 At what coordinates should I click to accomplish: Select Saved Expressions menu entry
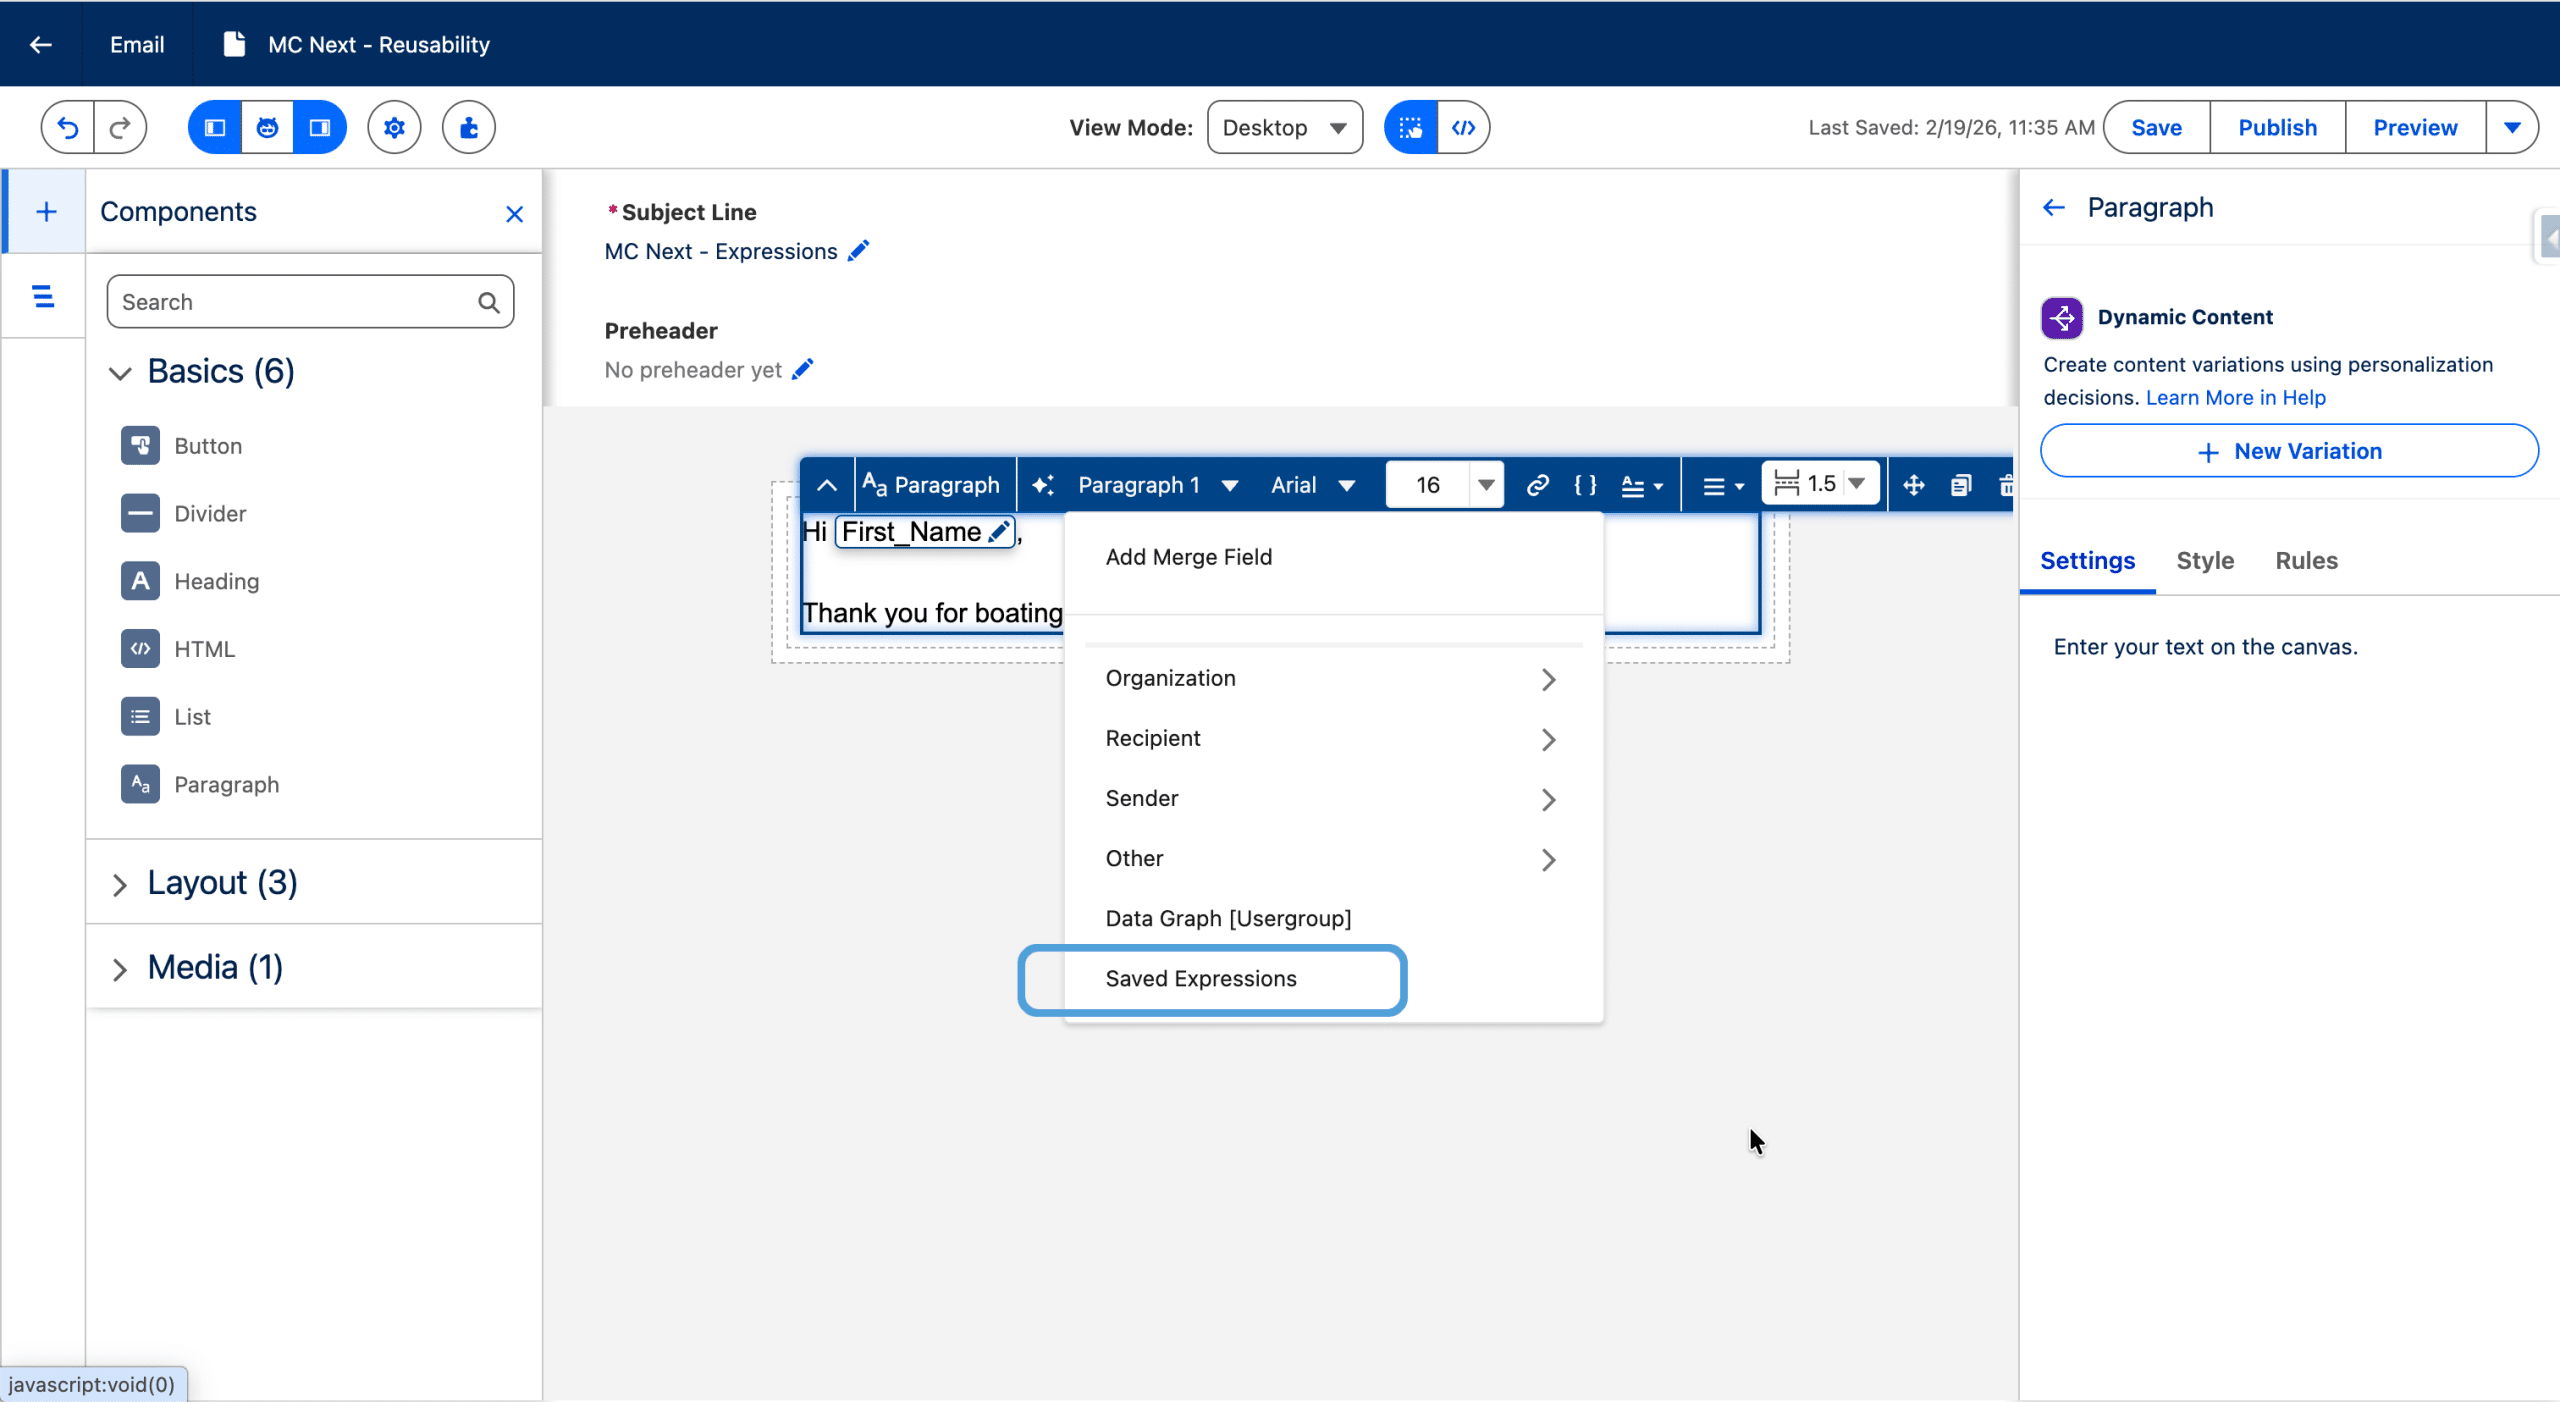(1201, 979)
